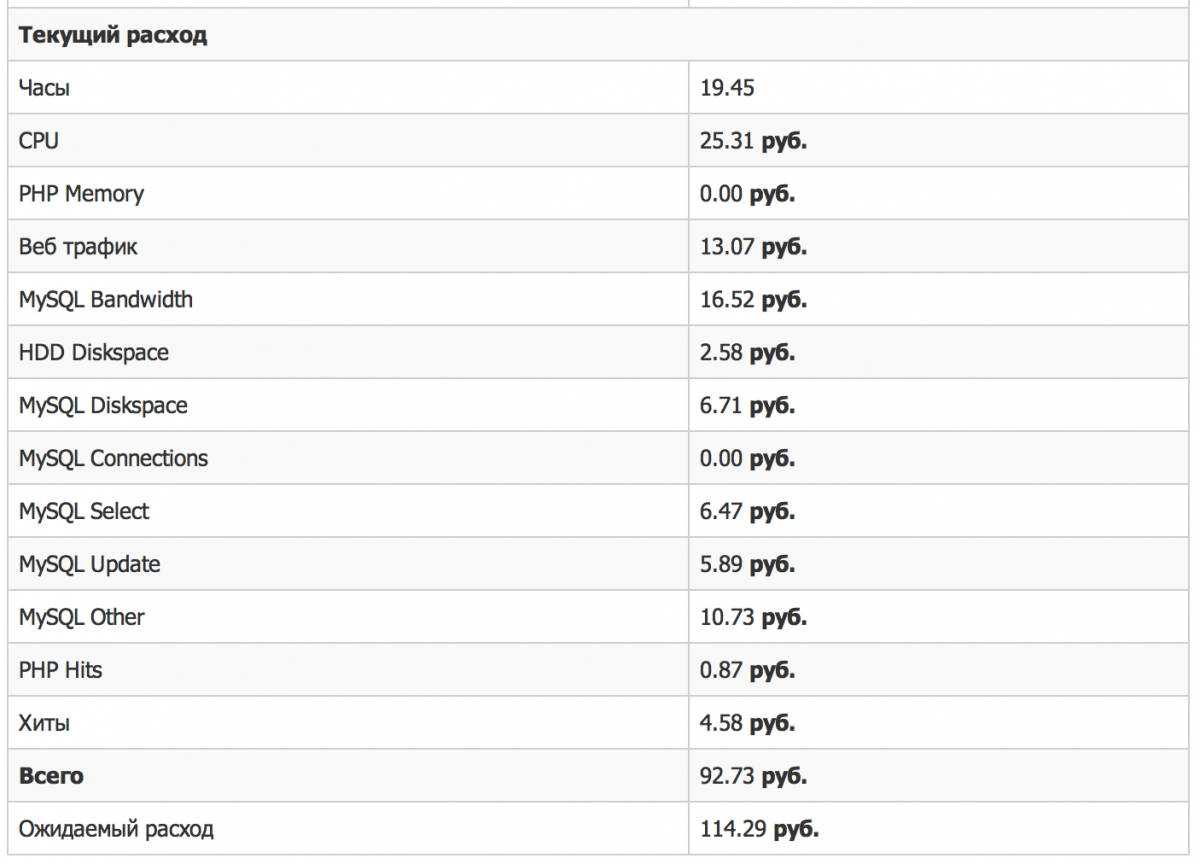
Task: Select the HDD Diskspace row label
Action: point(94,352)
